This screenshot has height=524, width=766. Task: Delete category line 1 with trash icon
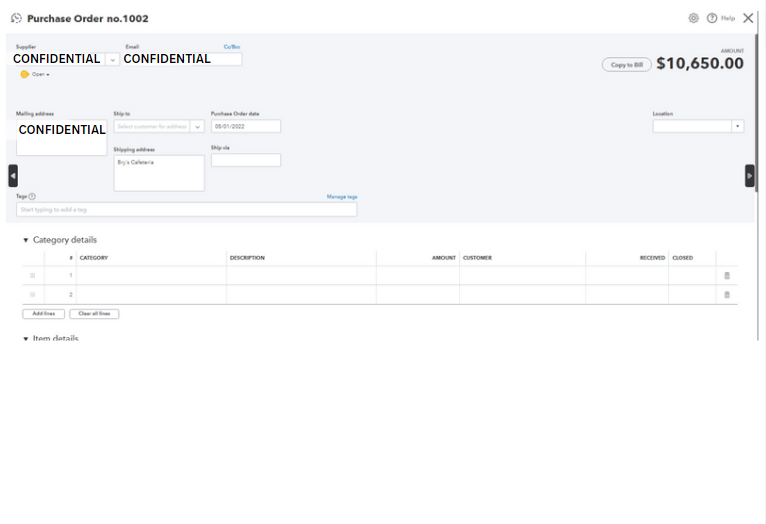pyautogui.click(x=727, y=275)
